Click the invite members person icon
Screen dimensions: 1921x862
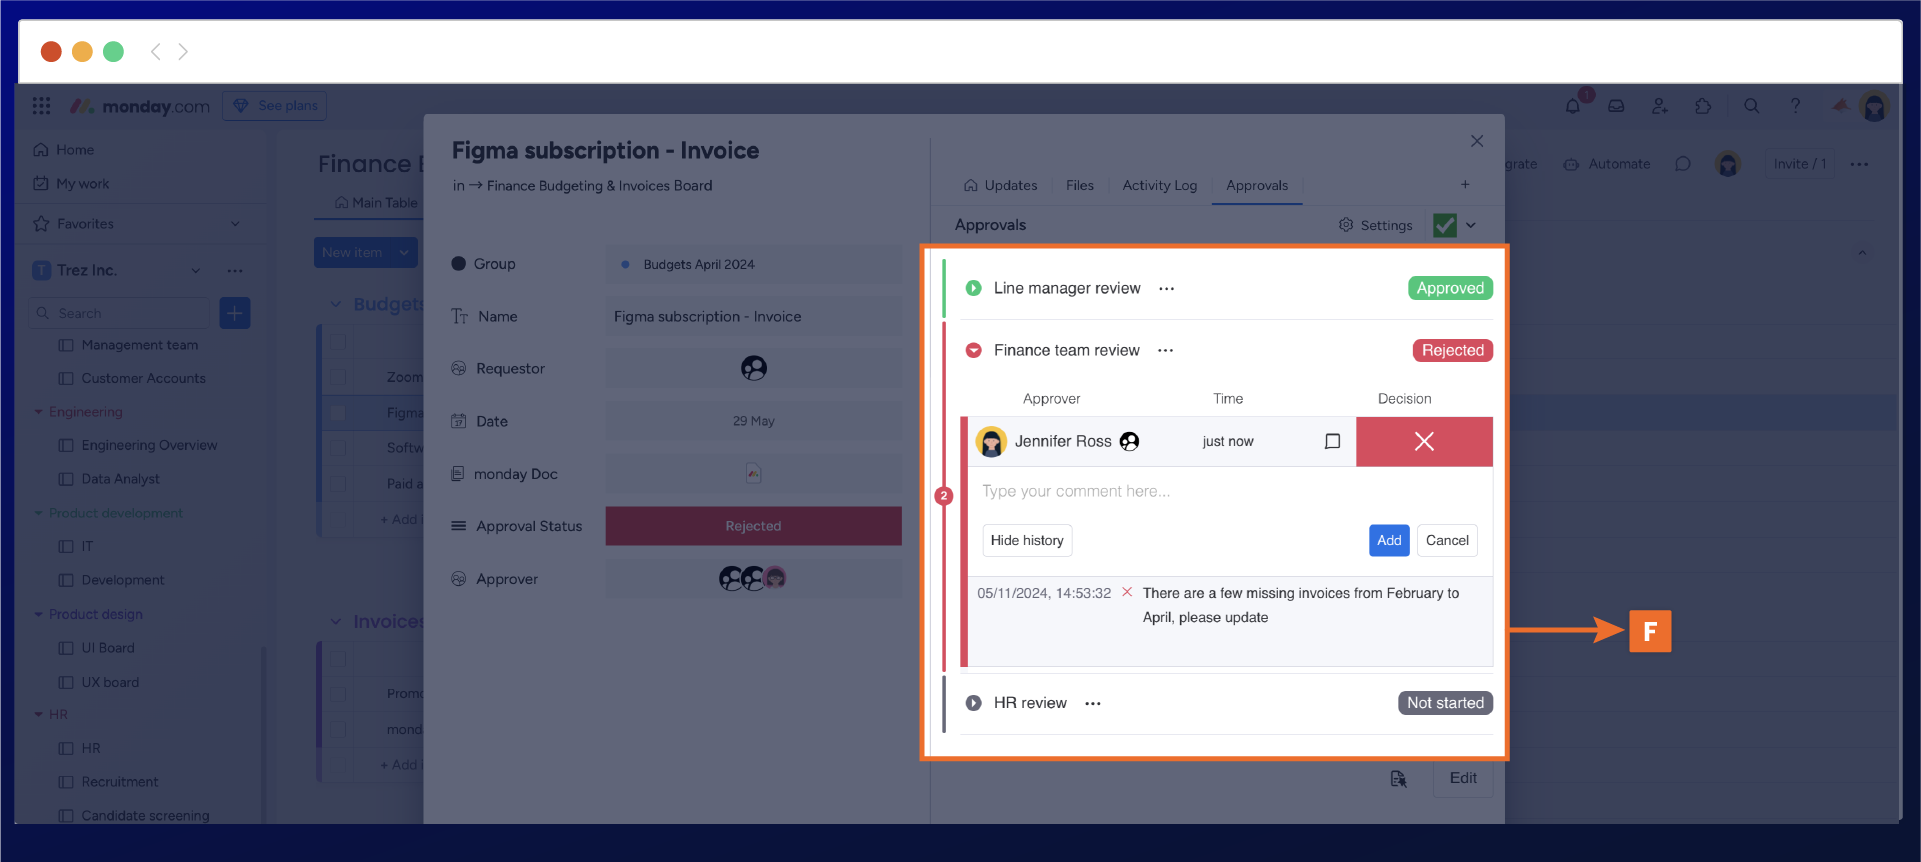[x=1660, y=106]
